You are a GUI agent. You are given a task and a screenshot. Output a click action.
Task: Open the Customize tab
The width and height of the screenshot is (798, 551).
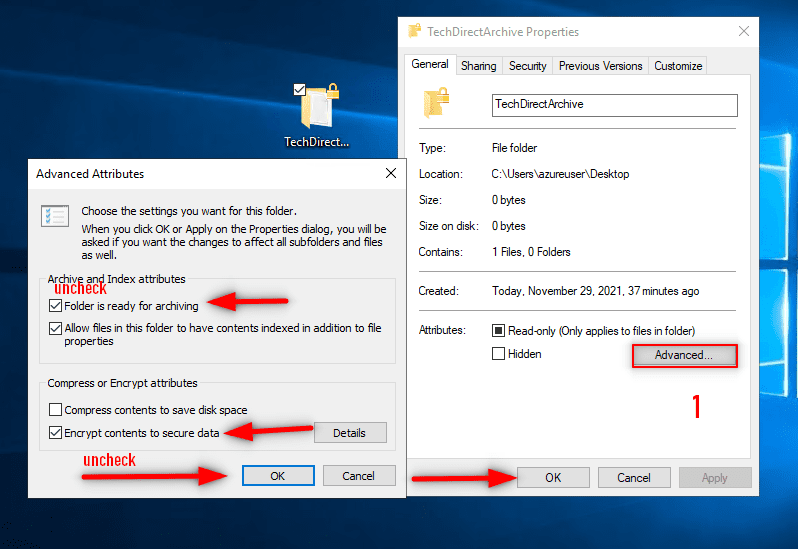tap(678, 66)
